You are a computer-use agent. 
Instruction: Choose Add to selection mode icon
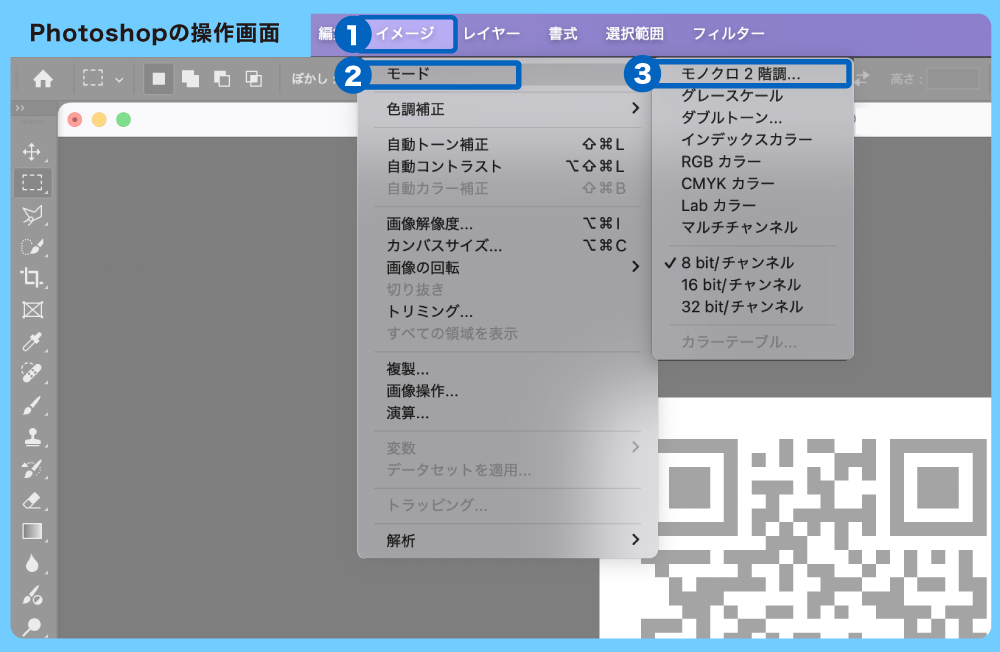point(190,79)
